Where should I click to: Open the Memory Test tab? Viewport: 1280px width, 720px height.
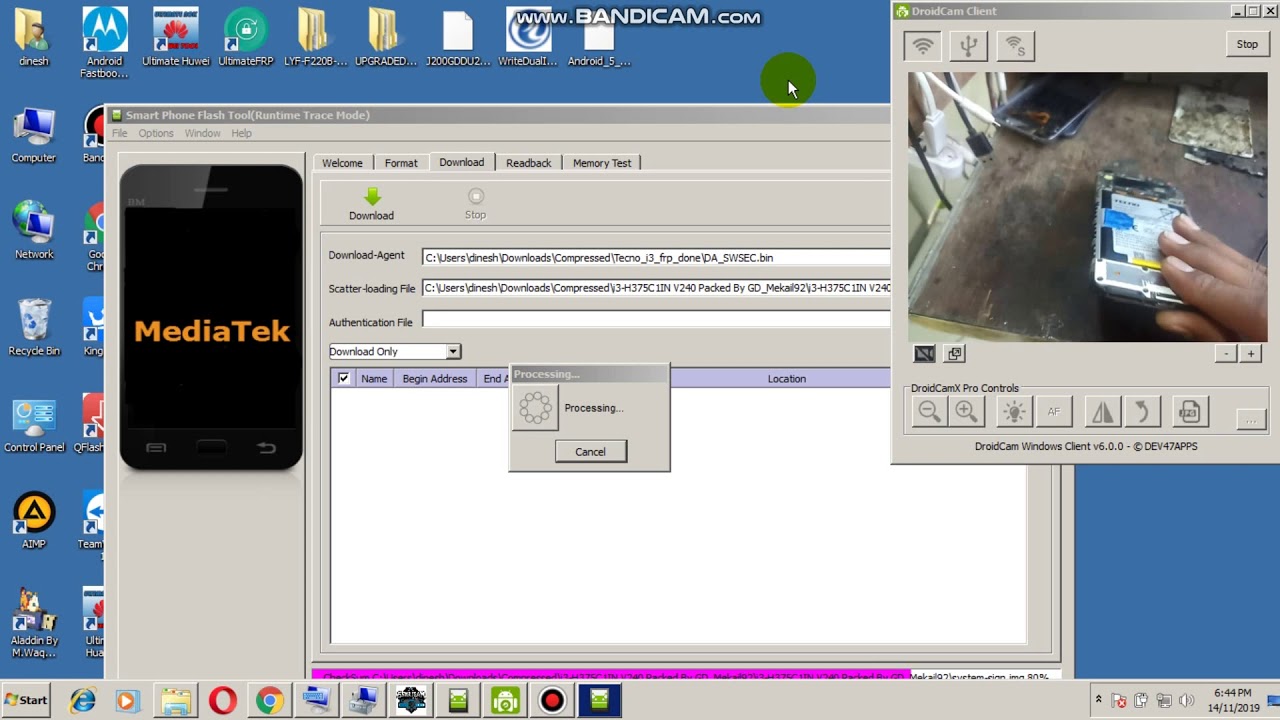tap(602, 163)
